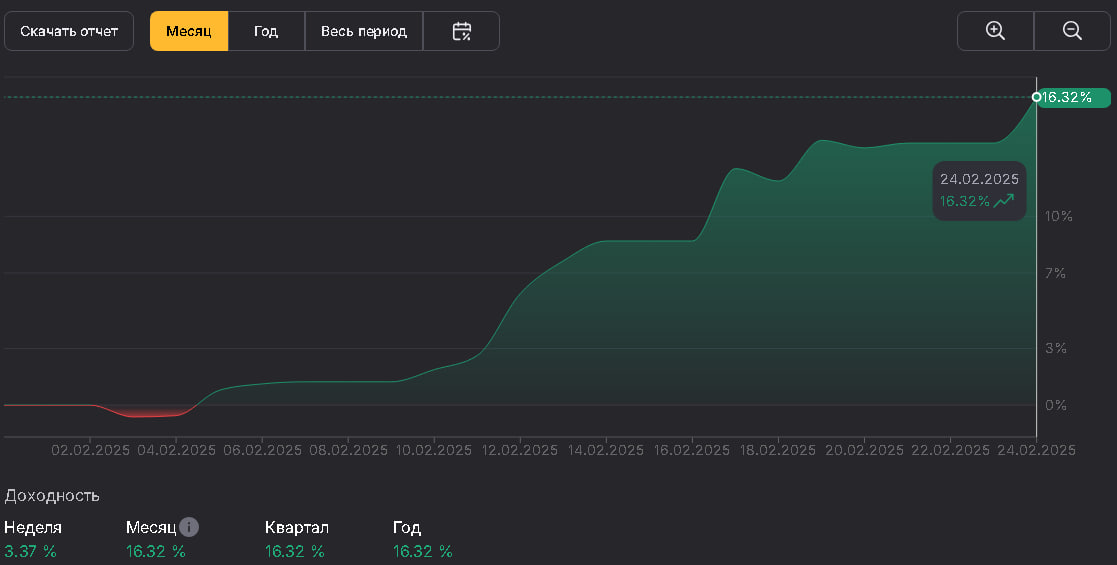Click the "20.02.2025" axis date label
The image size is (1117, 565).
click(864, 450)
